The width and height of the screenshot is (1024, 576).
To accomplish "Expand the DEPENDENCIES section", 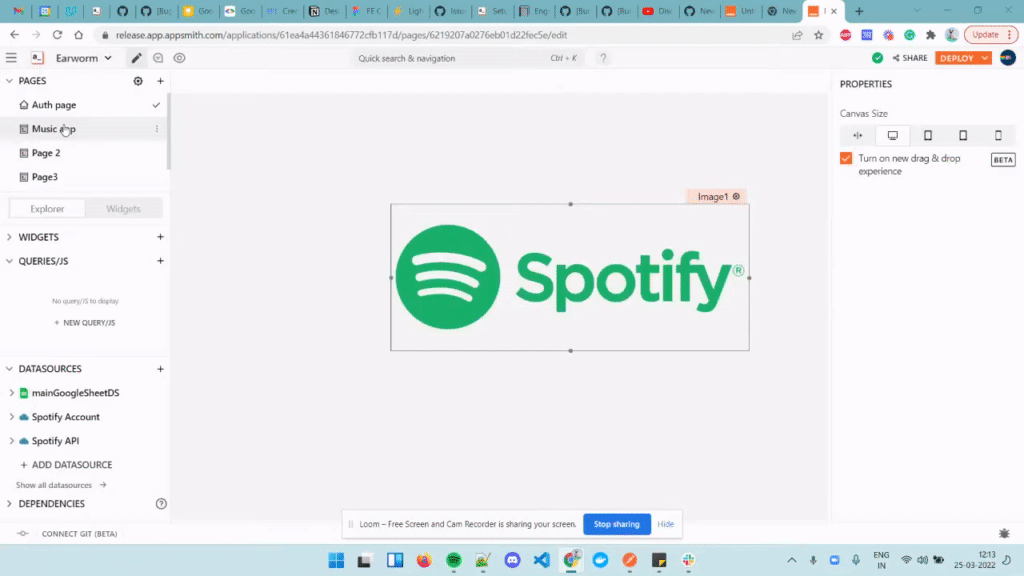I will [x=9, y=504].
